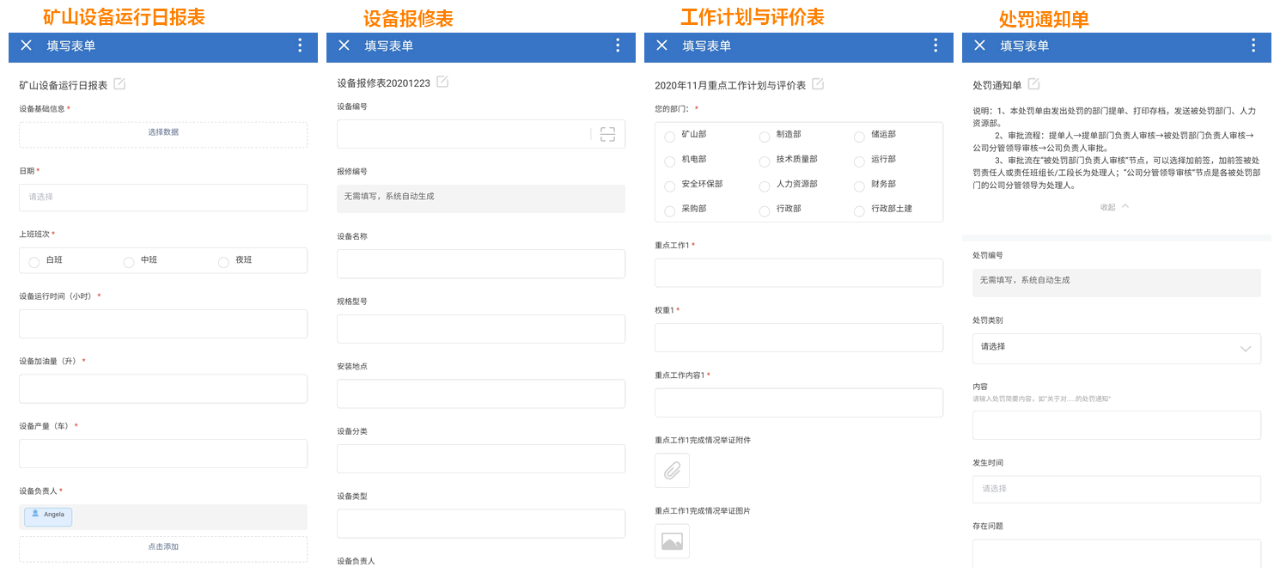The image size is (1280, 577).
Task: Select the 夜班 shift radio button
Action: (x=224, y=261)
